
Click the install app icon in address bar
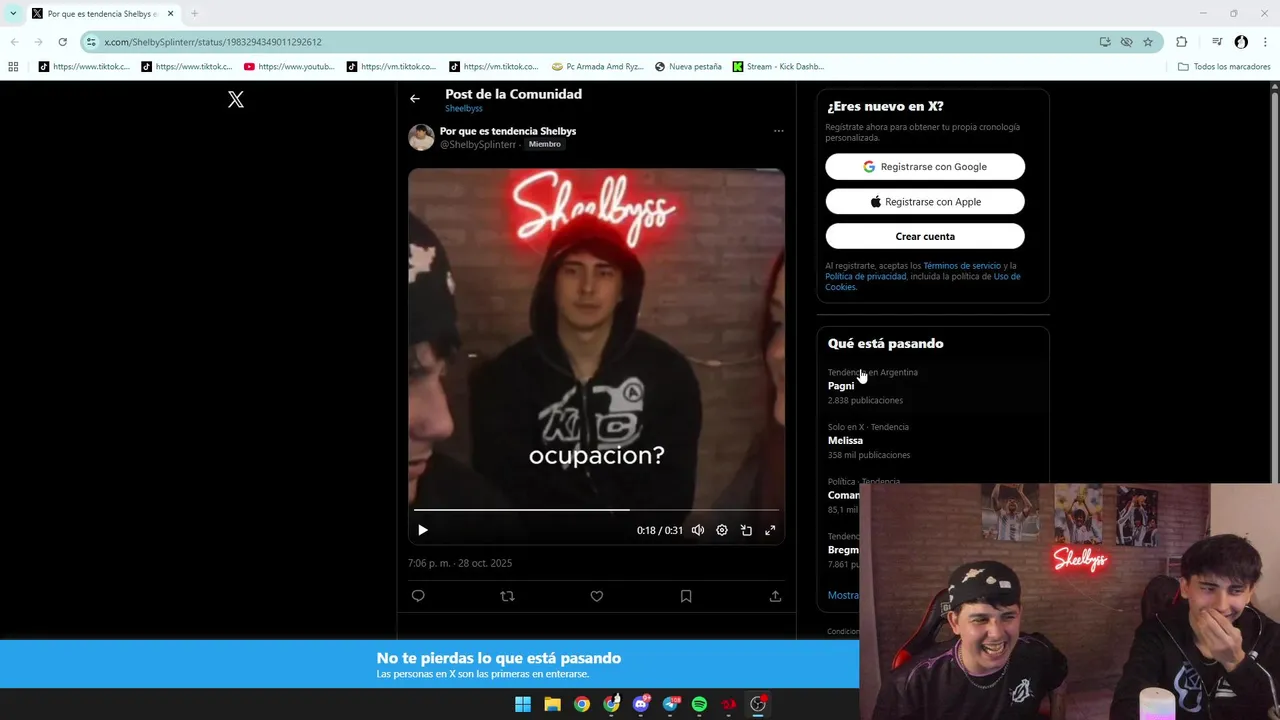click(x=1105, y=42)
